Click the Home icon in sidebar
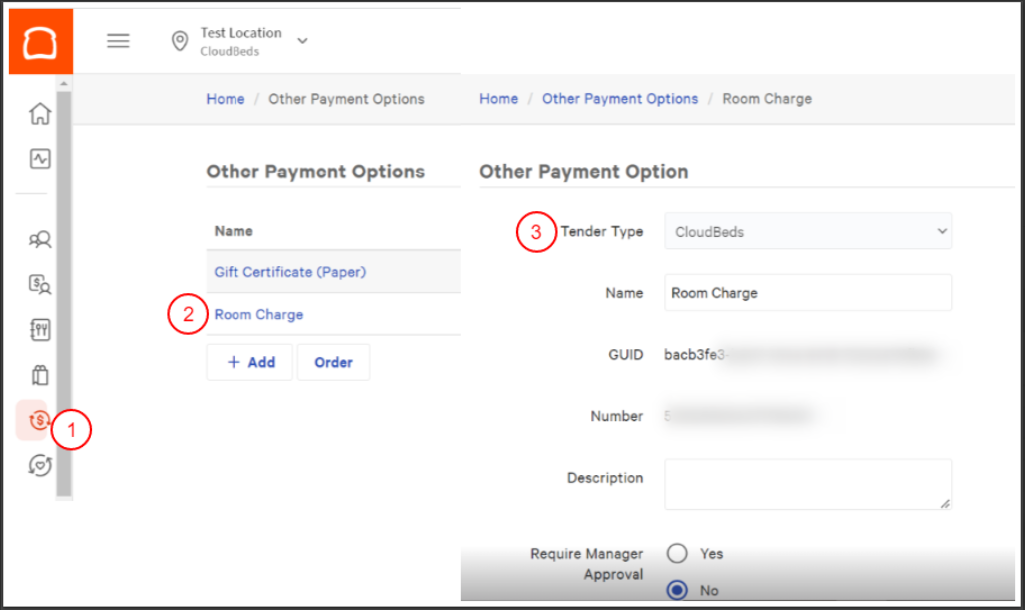The width and height of the screenshot is (1025, 610). [x=40, y=113]
